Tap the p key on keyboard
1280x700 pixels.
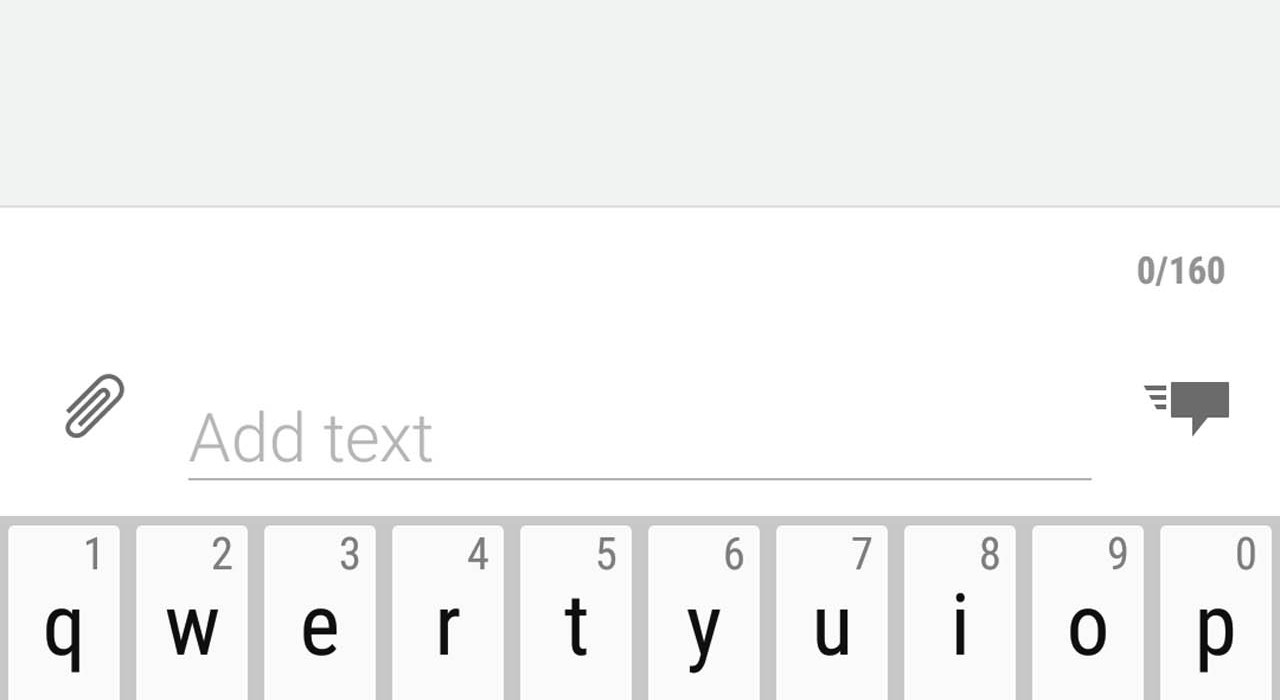[x=1216, y=612]
